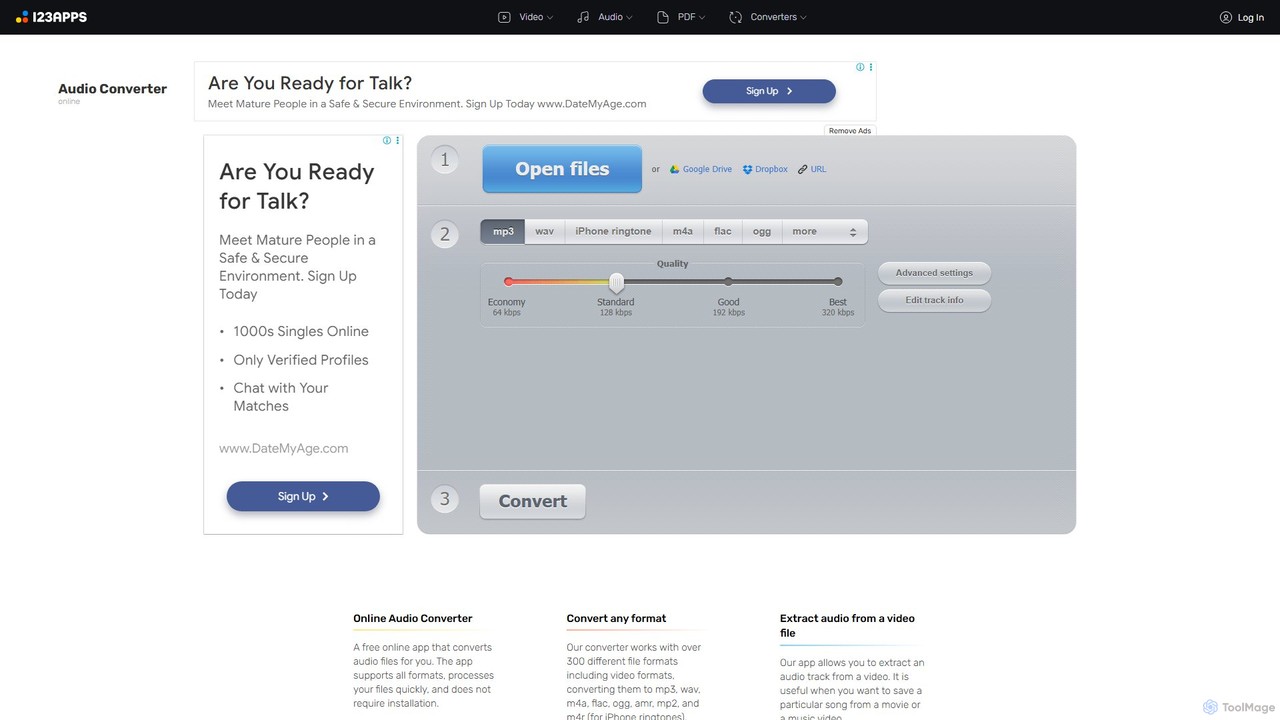The width and height of the screenshot is (1280, 720).
Task: Click Sign Up in top banner ad
Action: pyautogui.click(x=769, y=91)
